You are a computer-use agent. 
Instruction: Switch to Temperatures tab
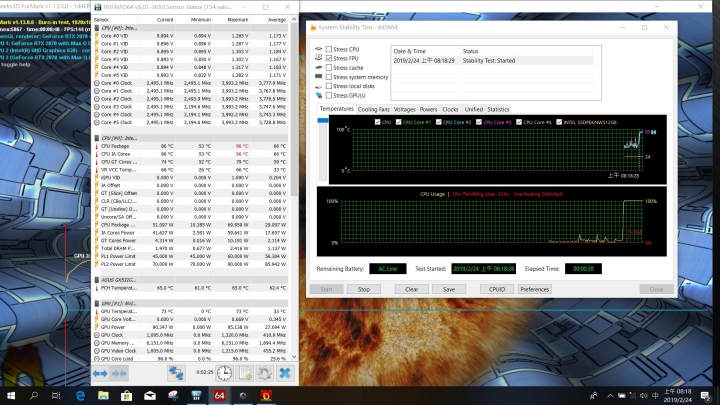337,109
